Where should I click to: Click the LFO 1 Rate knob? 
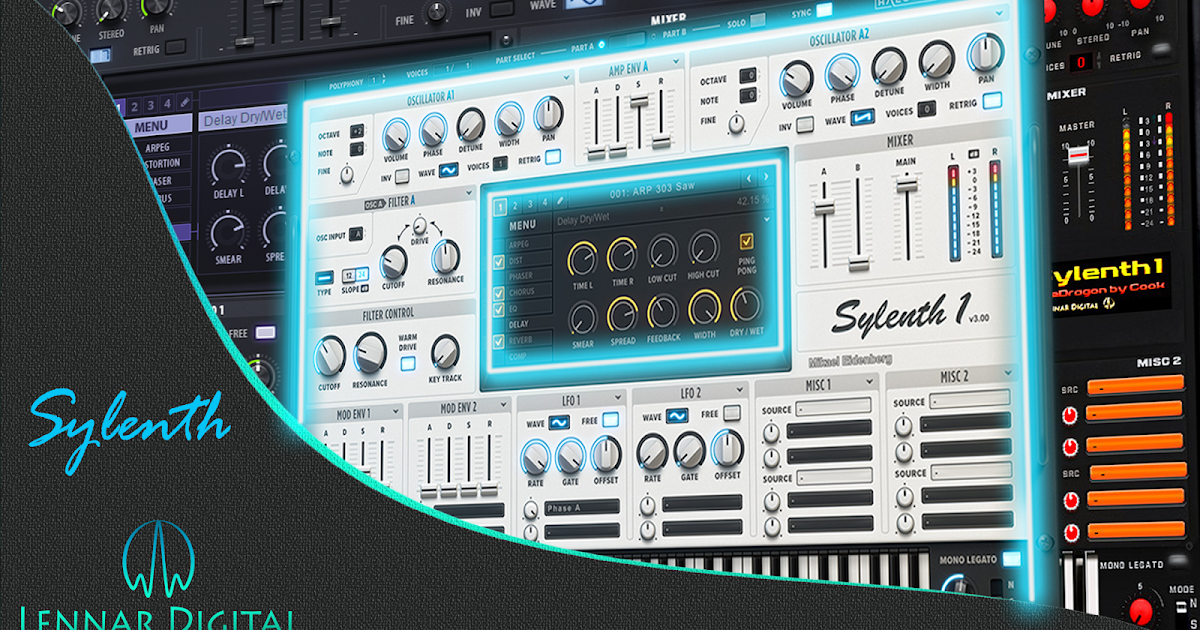pos(537,458)
